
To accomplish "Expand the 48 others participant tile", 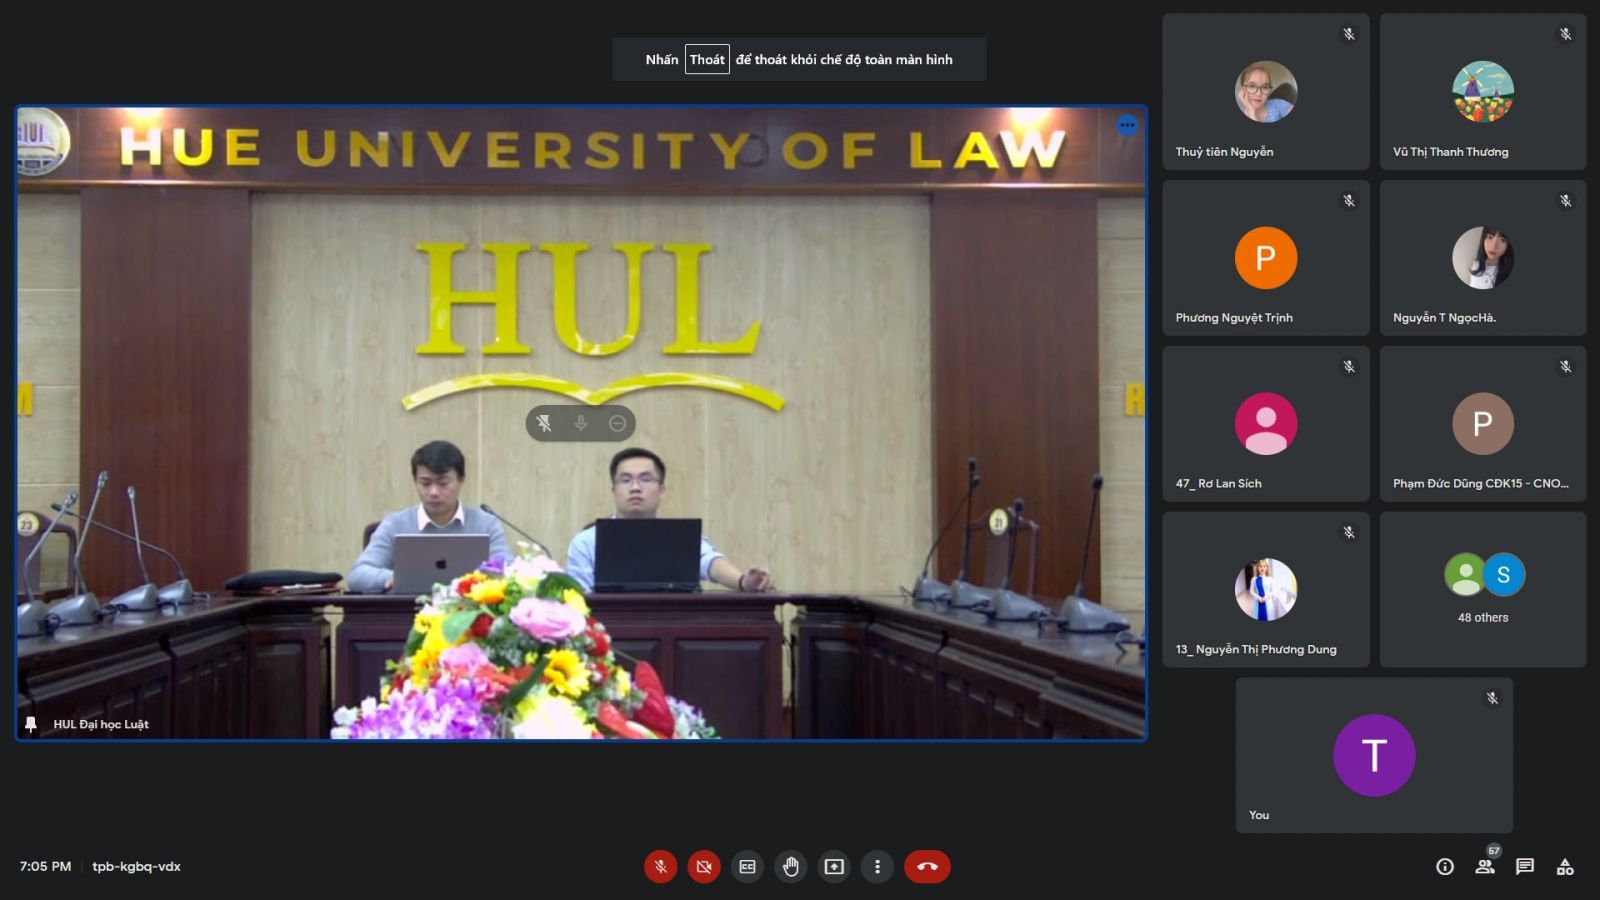I will 1483,589.
